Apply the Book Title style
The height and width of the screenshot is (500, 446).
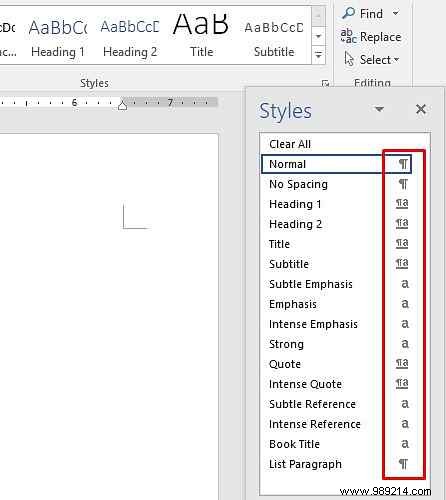click(336, 444)
